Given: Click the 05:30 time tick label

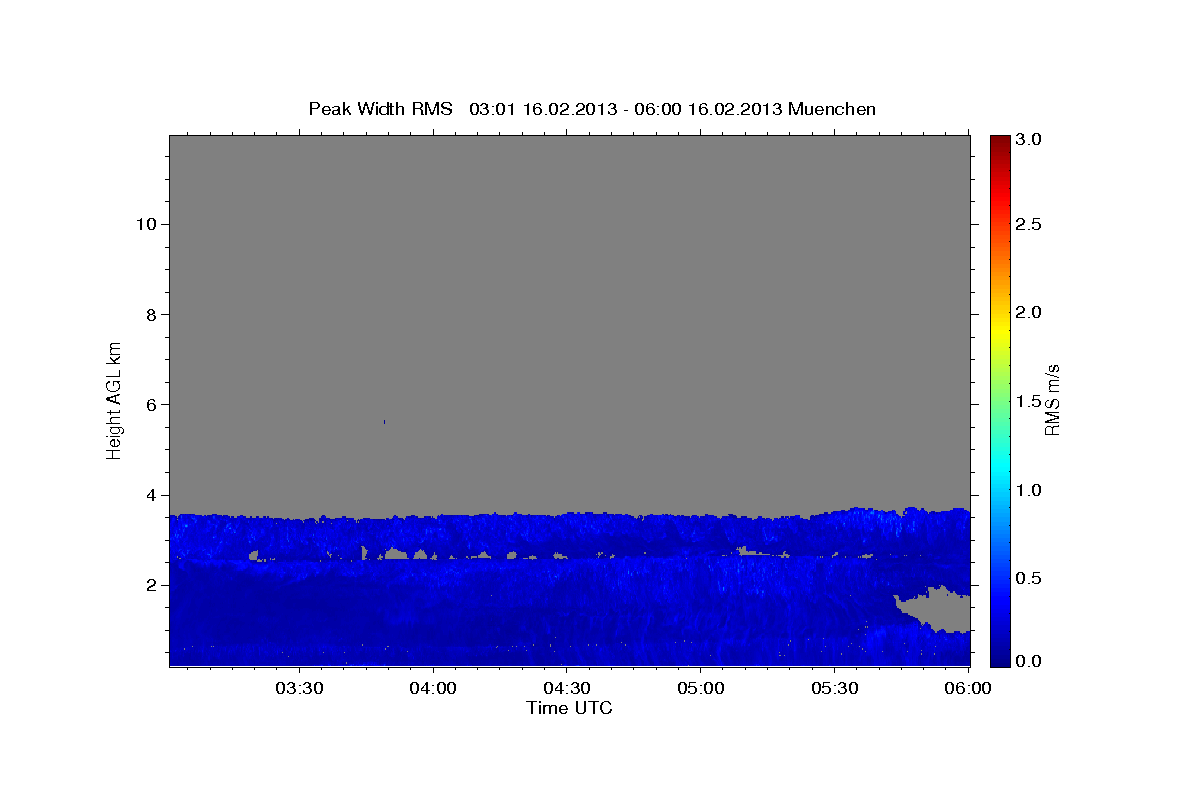Looking at the screenshot, I should [835, 688].
